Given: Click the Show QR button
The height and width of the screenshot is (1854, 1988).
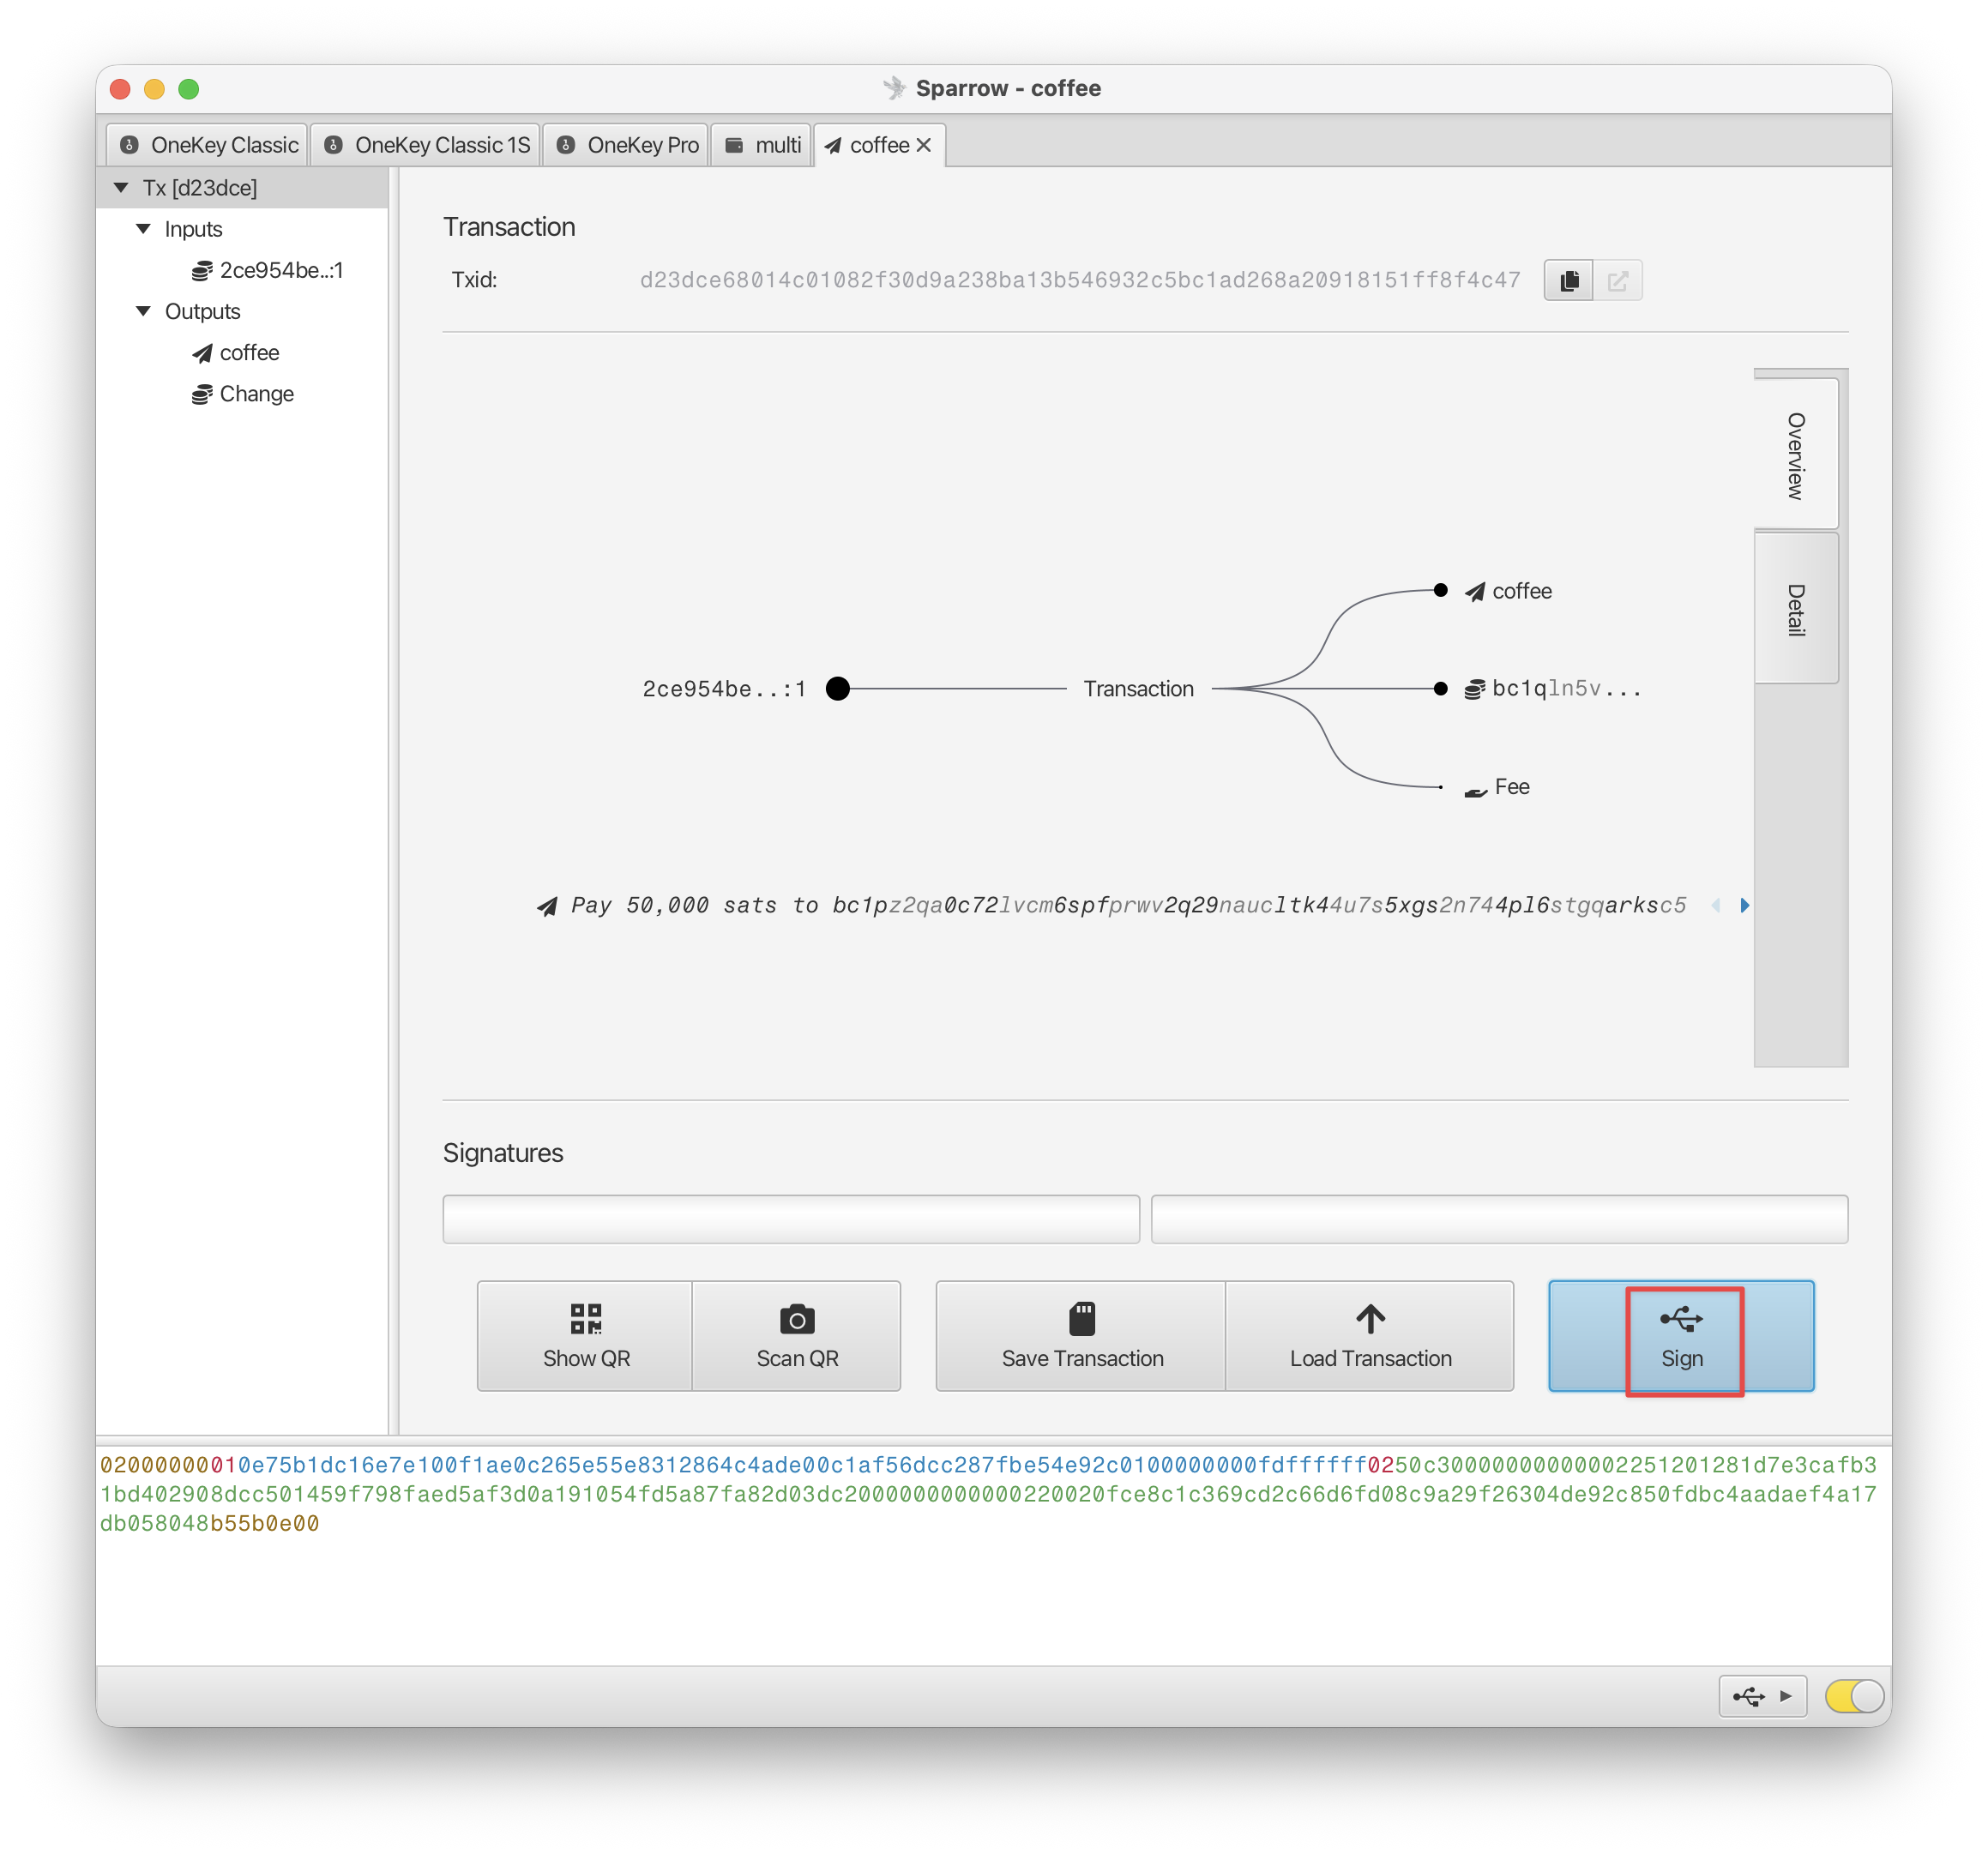Looking at the screenshot, I should [586, 1335].
